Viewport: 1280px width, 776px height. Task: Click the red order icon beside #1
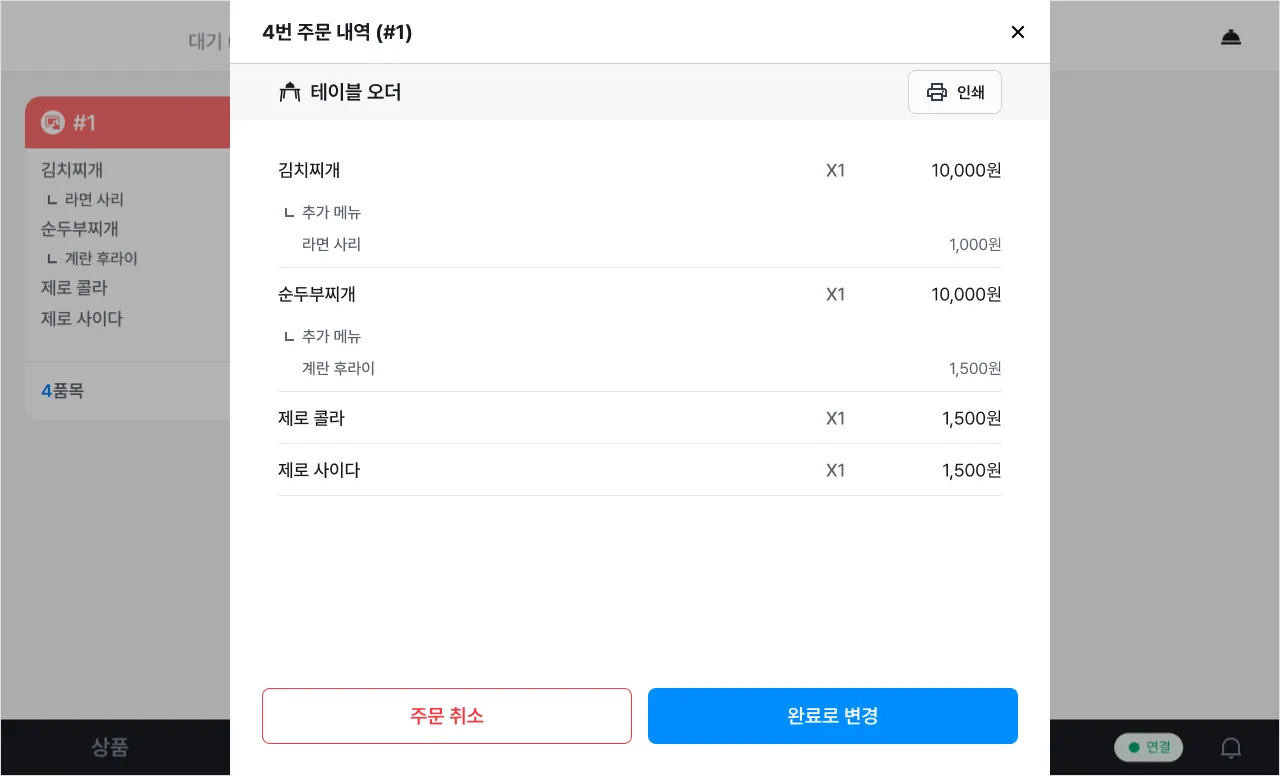pyautogui.click(x=52, y=122)
